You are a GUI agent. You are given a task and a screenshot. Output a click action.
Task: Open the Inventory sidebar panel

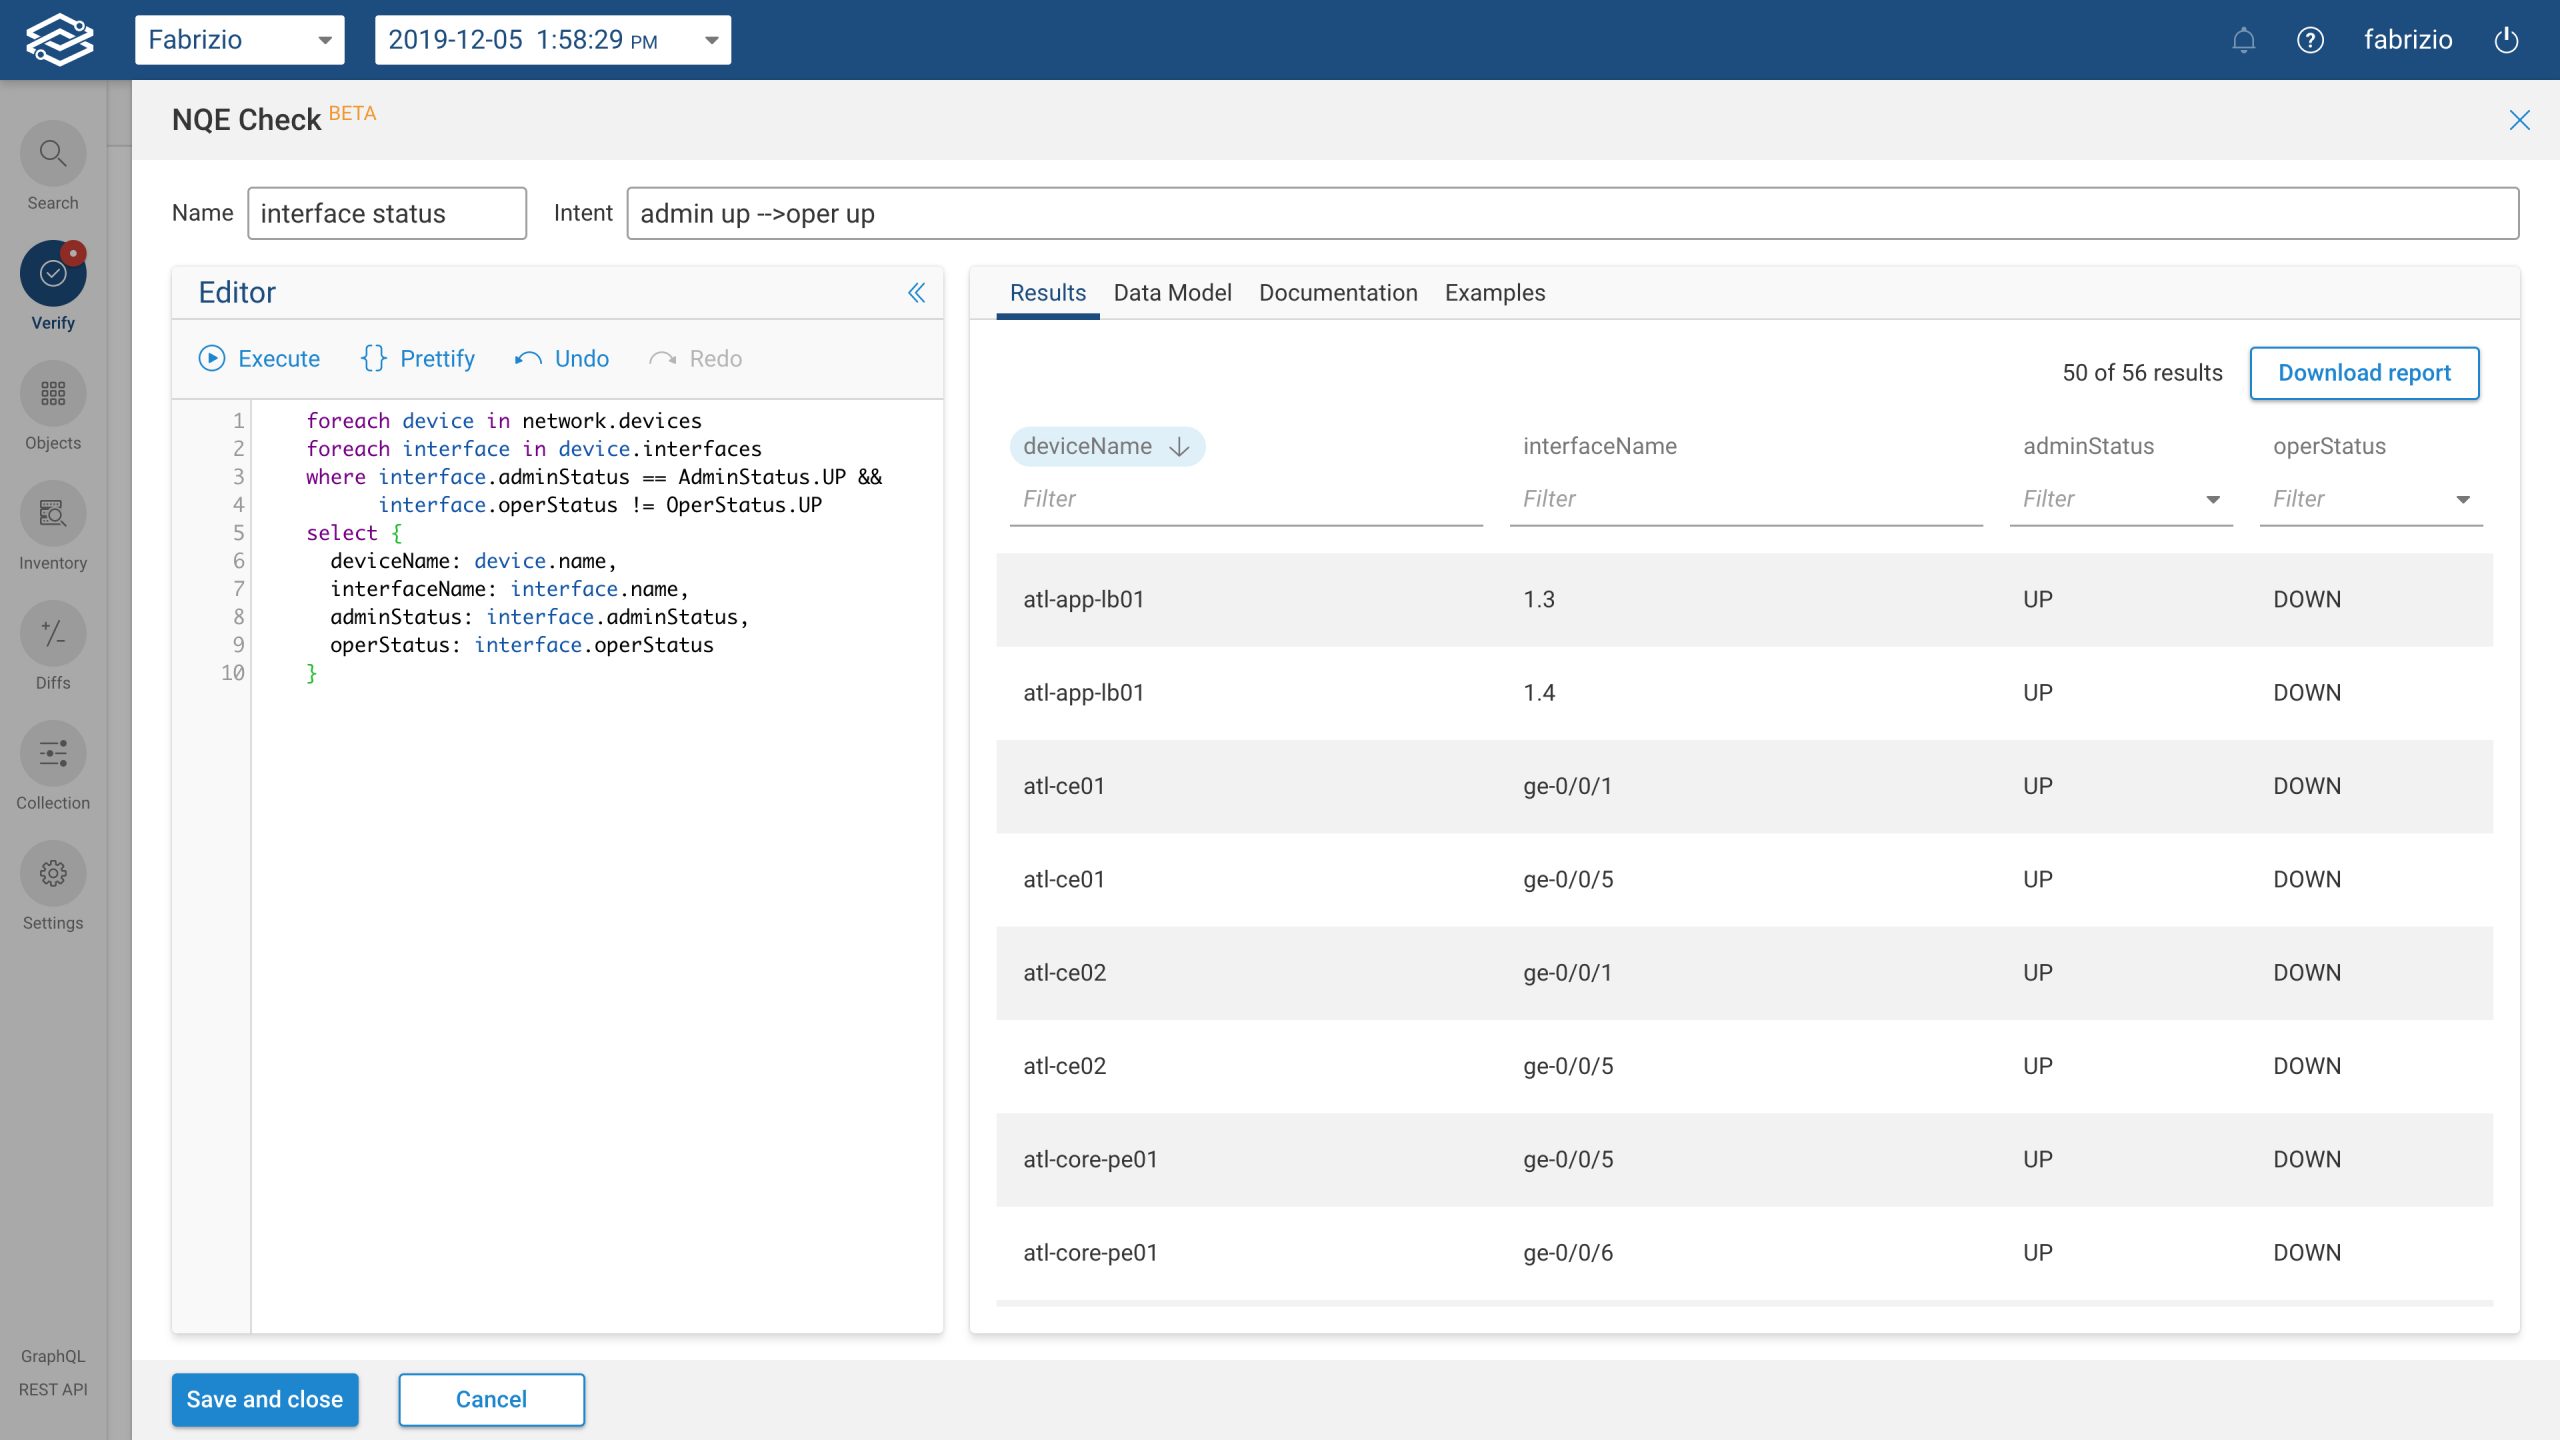[52, 513]
